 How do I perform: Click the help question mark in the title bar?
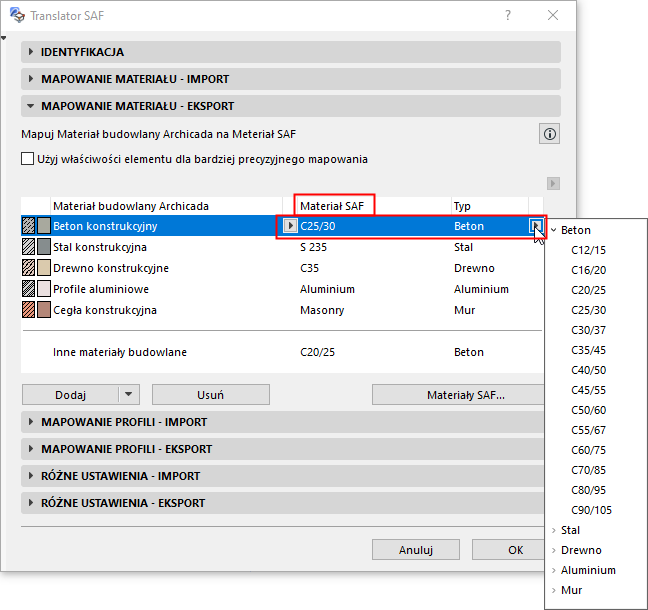point(507,15)
